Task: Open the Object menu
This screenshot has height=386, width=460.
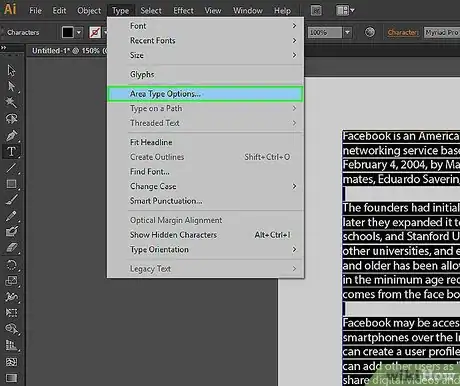Action: point(89,11)
